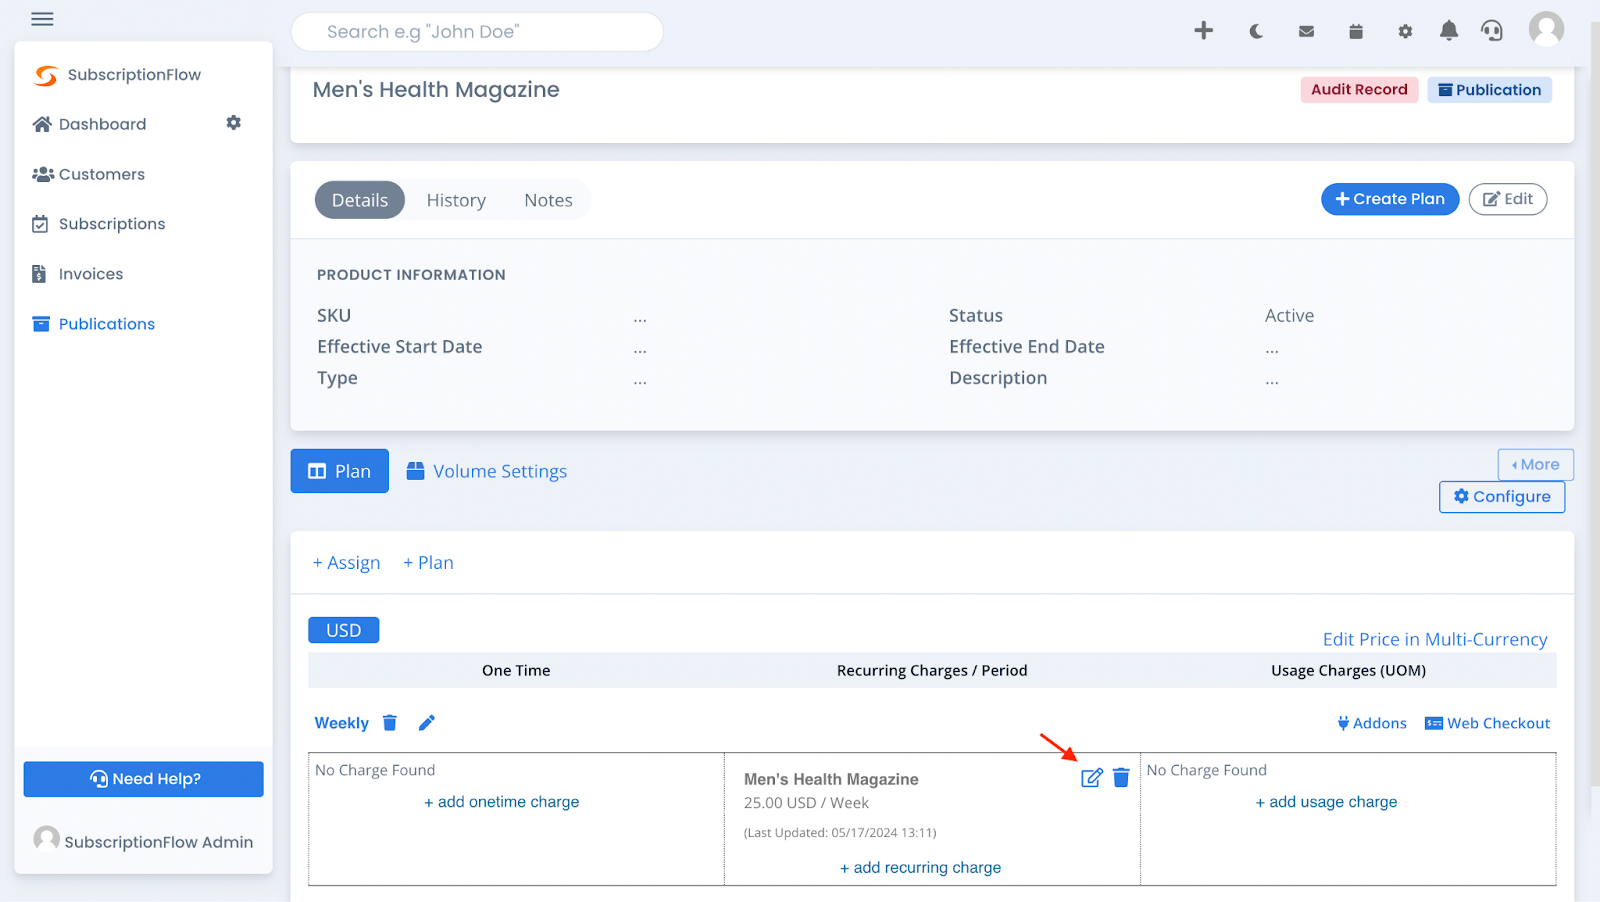This screenshot has width=1600, height=902.
Task: Click the Audit Record button
Action: (x=1359, y=90)
